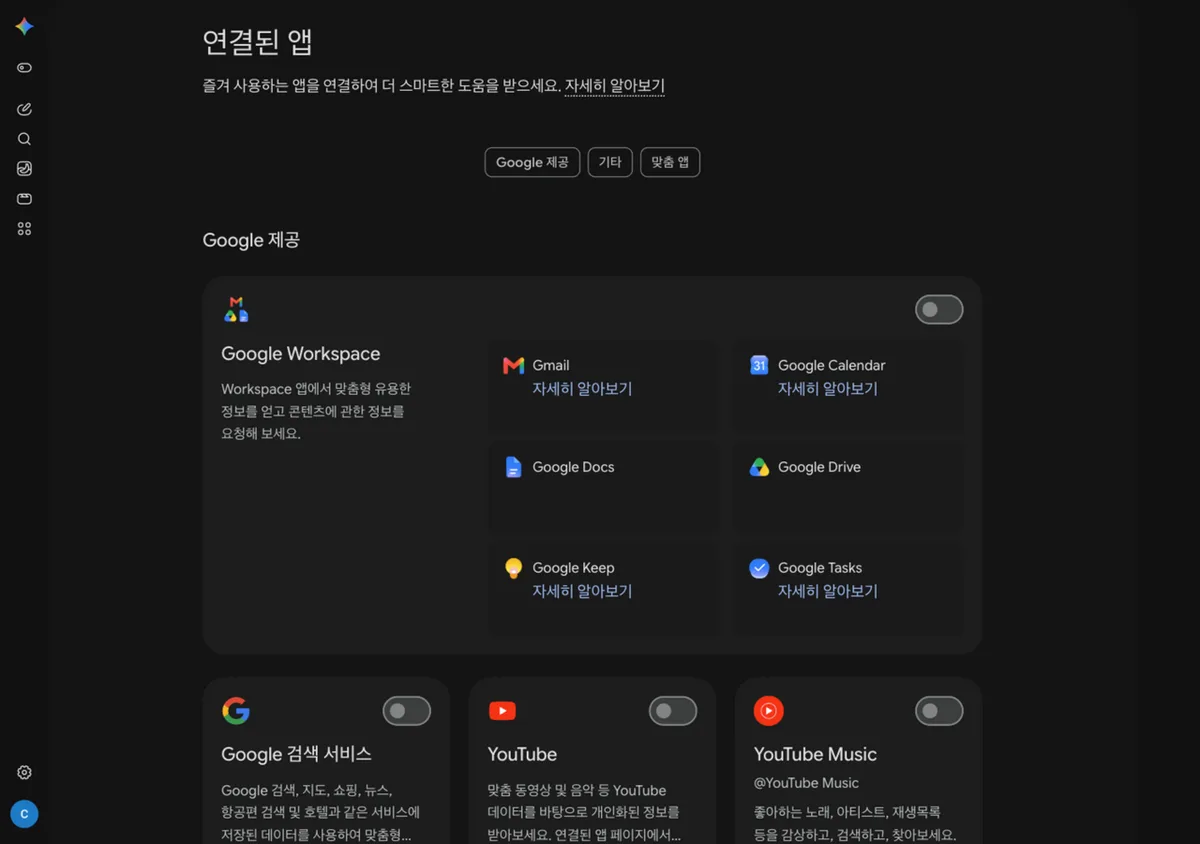Click the Google Keep lightbulb icon
The image size is (1200, 844).
pyautogui.click(x=514, y=568)
